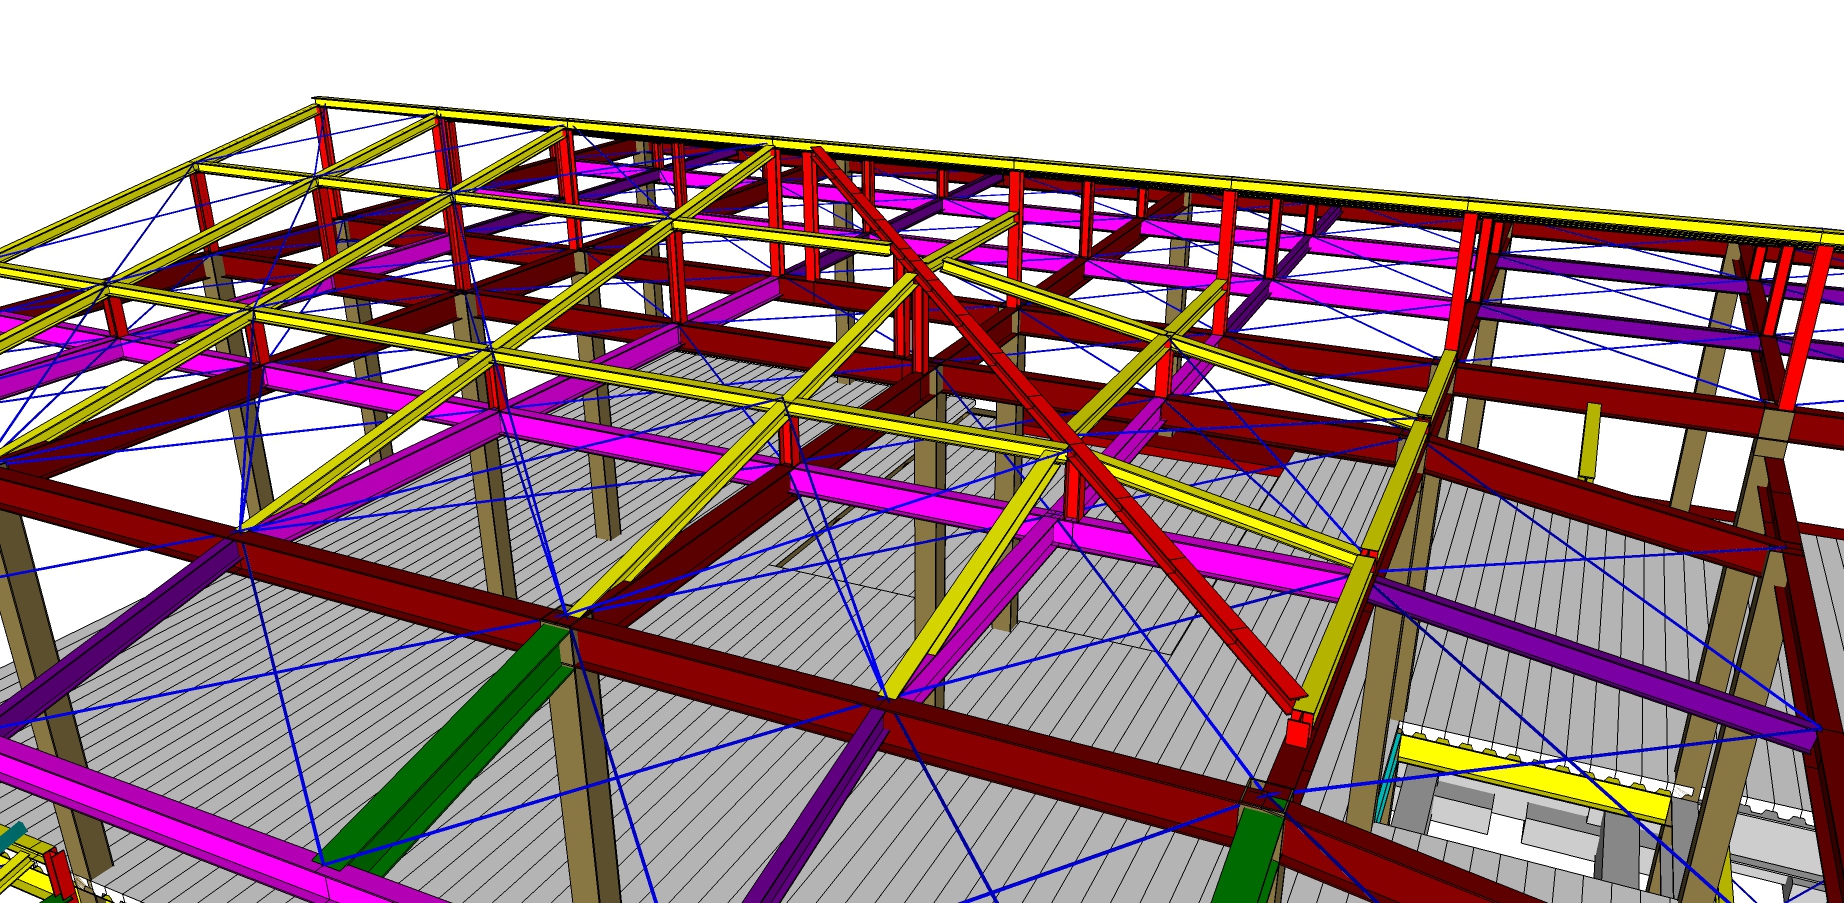
Task: Select the teal member at bottom-left edge
Action: click(12, 837)
